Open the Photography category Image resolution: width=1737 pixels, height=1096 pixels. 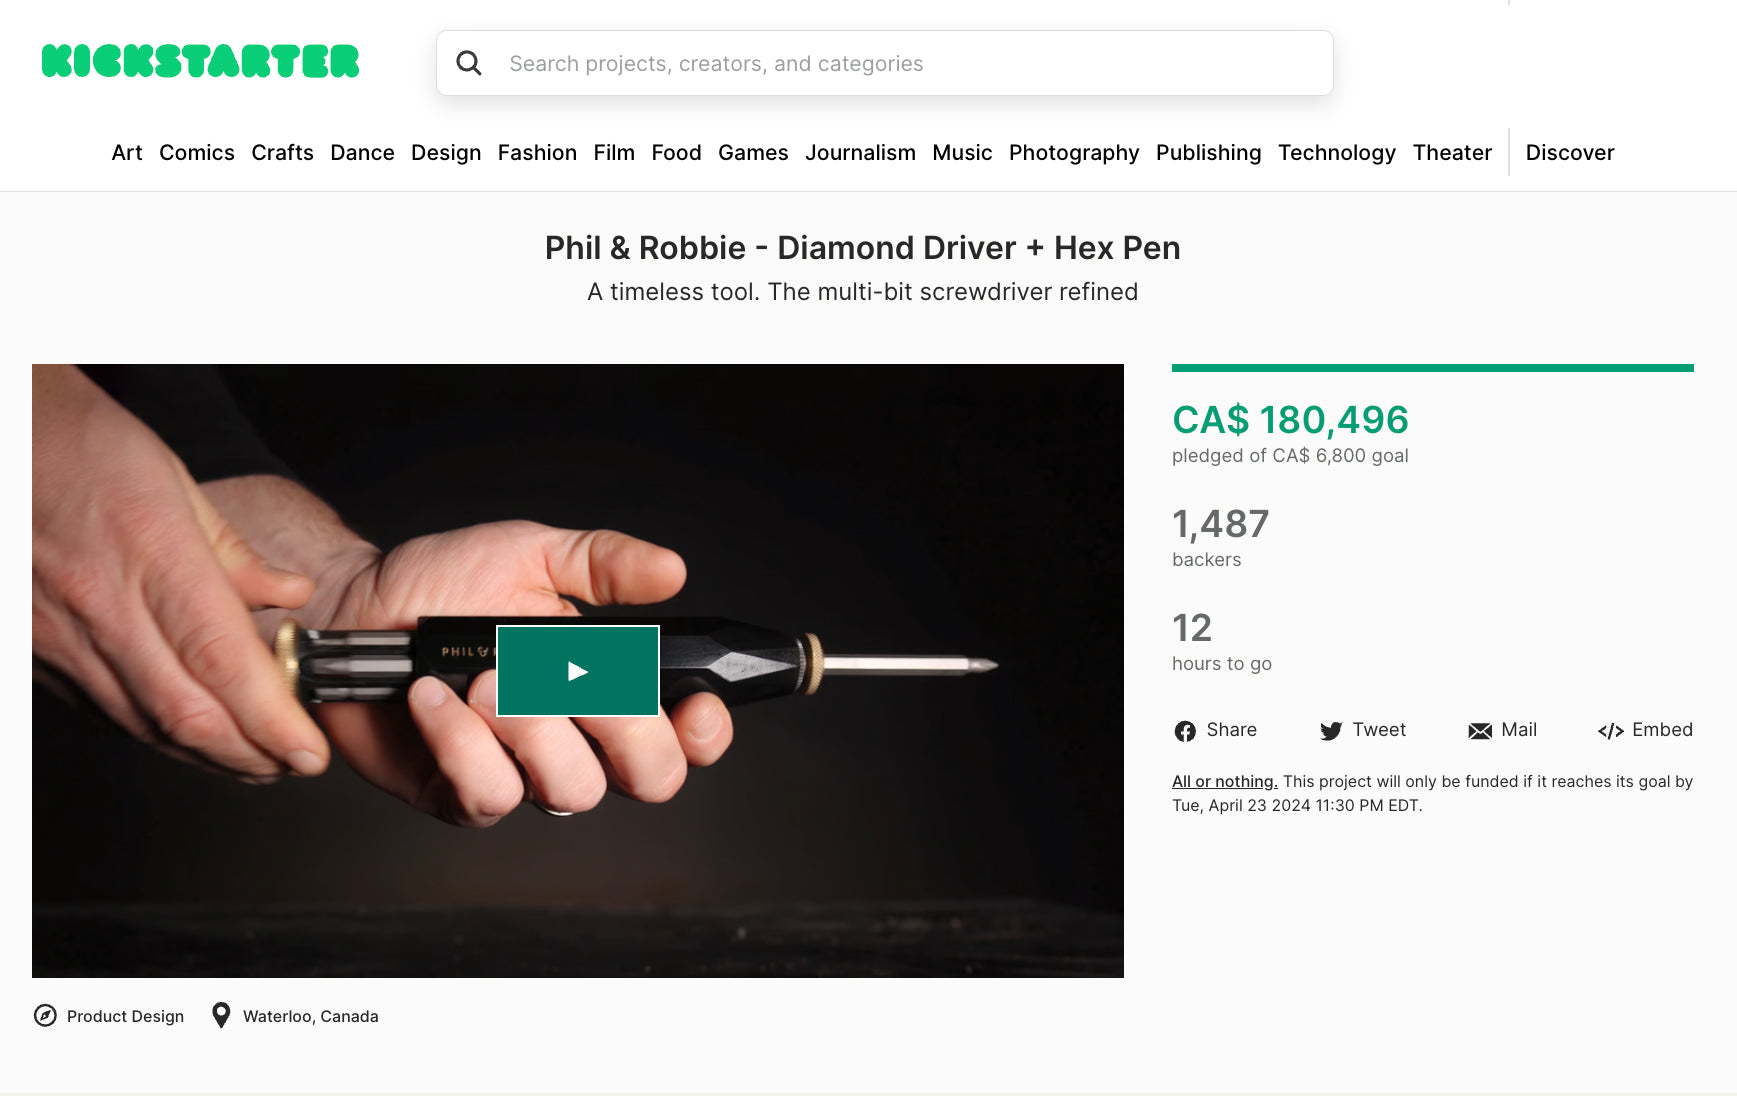pos(1074,153)
